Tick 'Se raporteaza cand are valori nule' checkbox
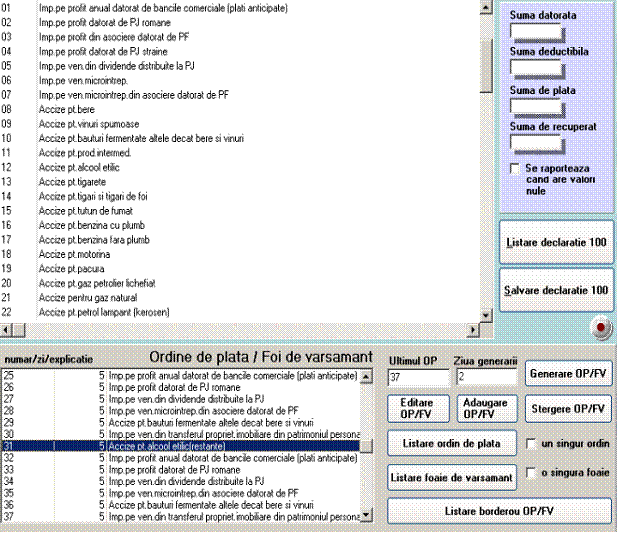619x534 pixels. tap(515, 168)
